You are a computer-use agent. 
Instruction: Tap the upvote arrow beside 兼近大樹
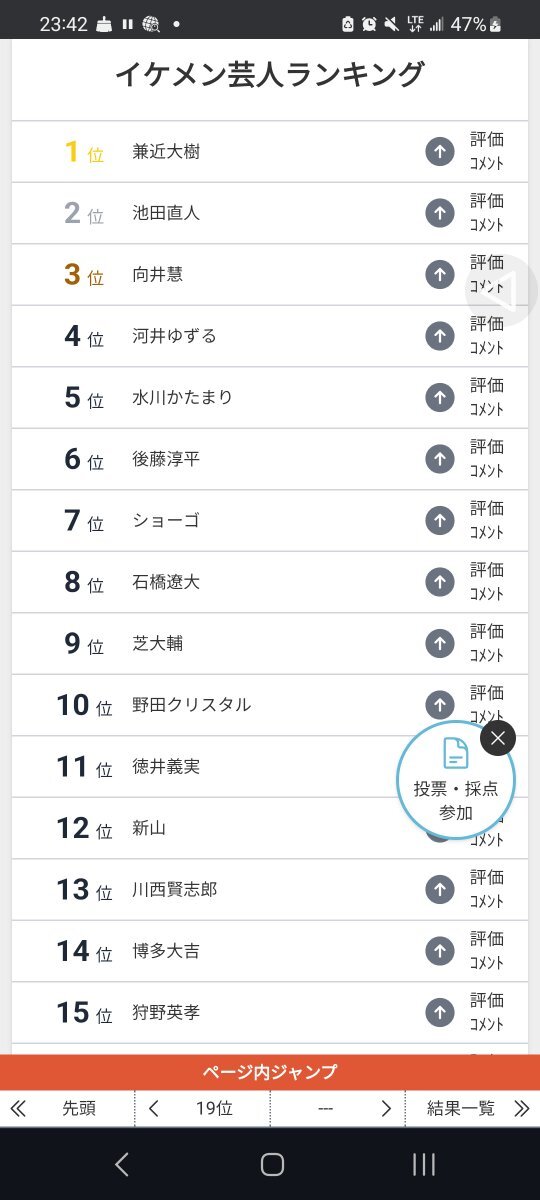point(440,152)
